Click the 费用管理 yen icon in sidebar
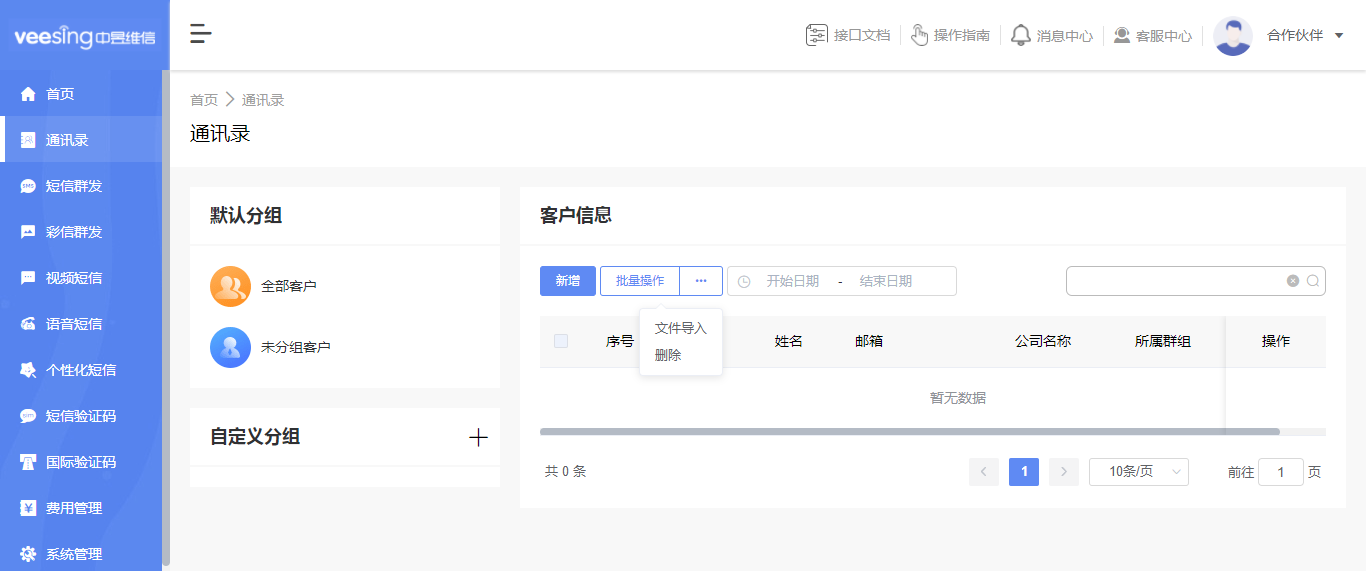The height and width of the screenshot is (571, 1366). [x=28, y=508]
